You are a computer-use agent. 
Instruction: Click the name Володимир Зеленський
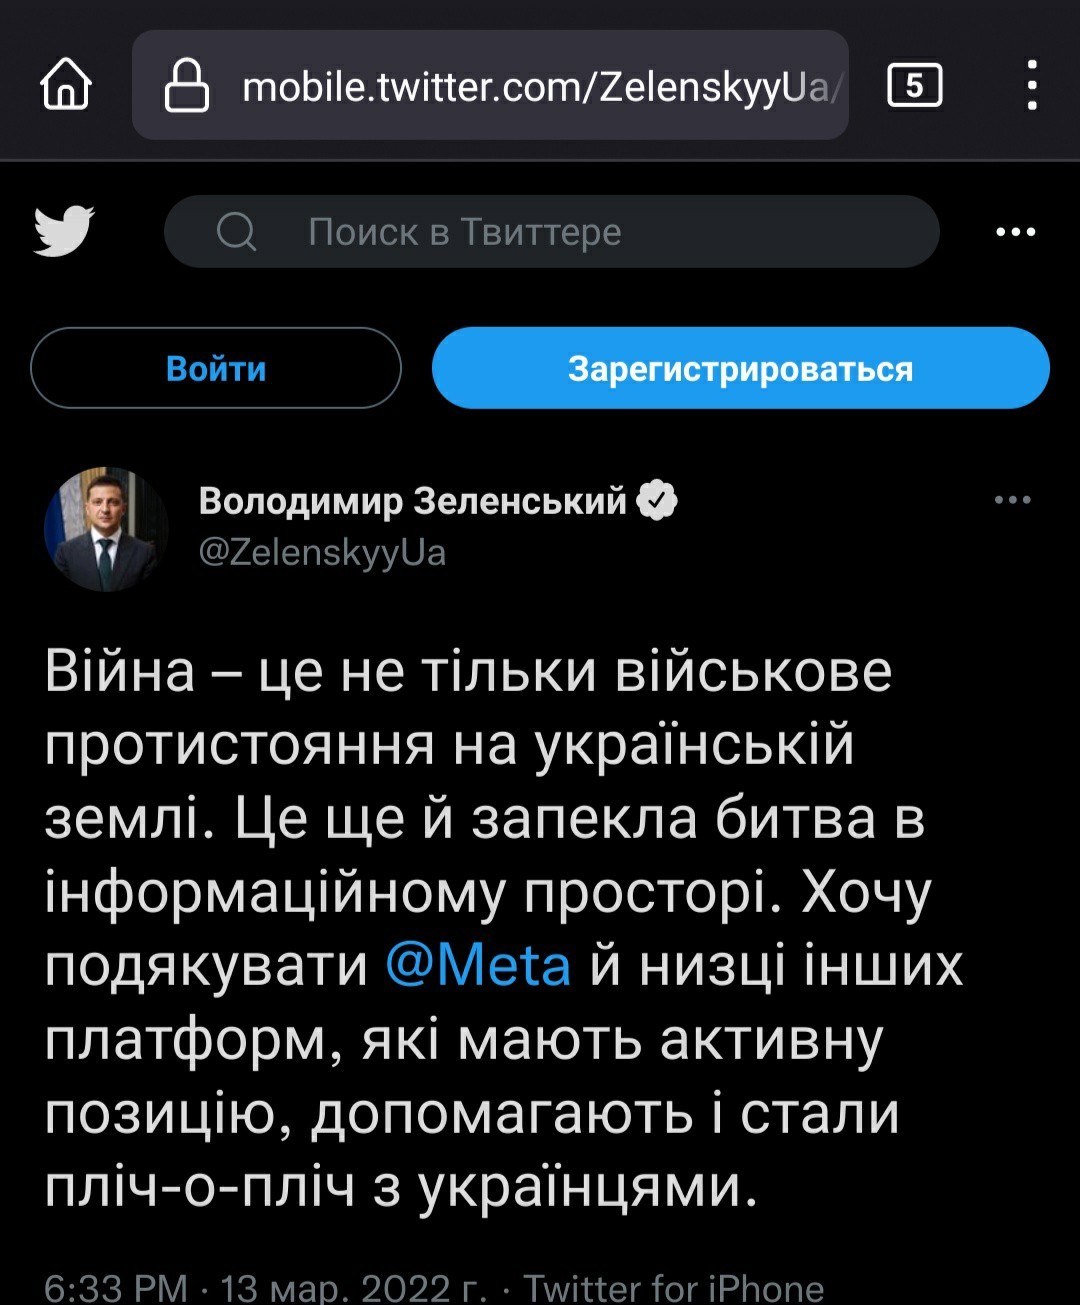click(x=413, y=500)
